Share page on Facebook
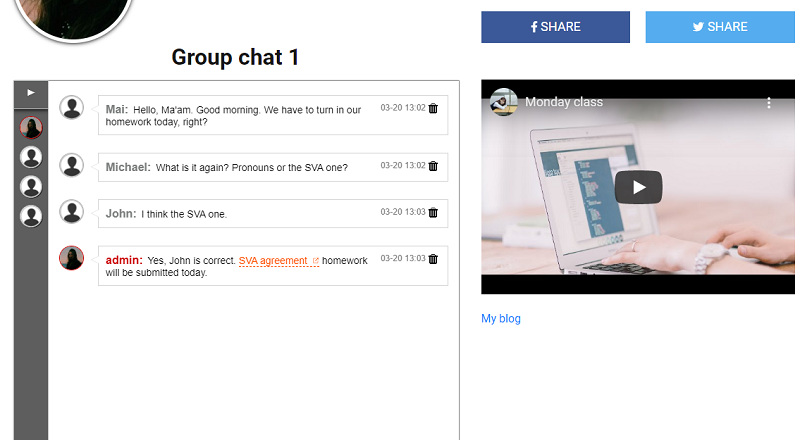Viewport: 800px width, 440px height. click(x=555, y=27)
